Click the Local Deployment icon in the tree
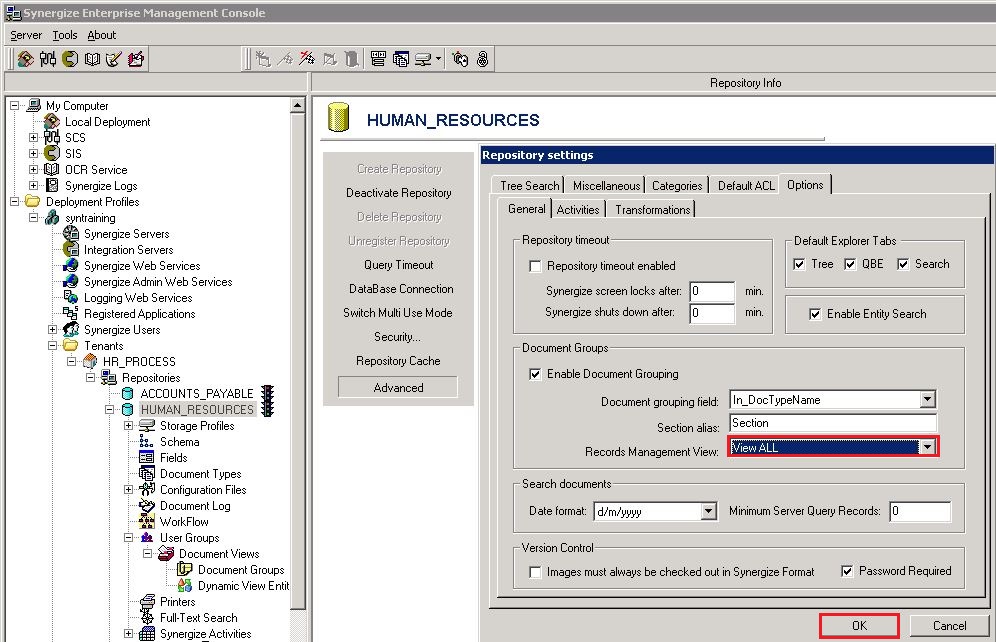 pyautogui.click(x=52, y=121)
